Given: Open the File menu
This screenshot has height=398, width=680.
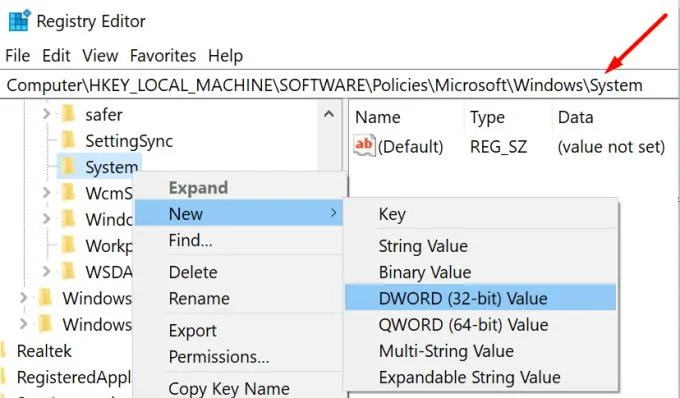Looking at the screenshot, I should pyautogui.click(x=18, y=56).
